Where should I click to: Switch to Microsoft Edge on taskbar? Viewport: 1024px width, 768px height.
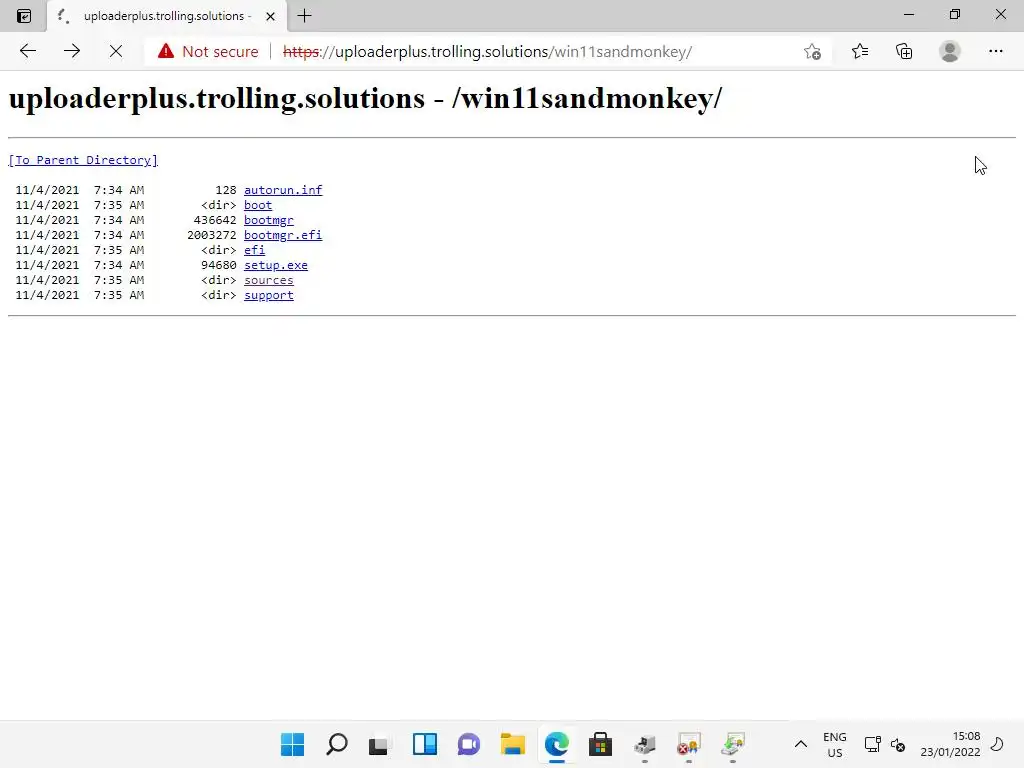(557, 744)
